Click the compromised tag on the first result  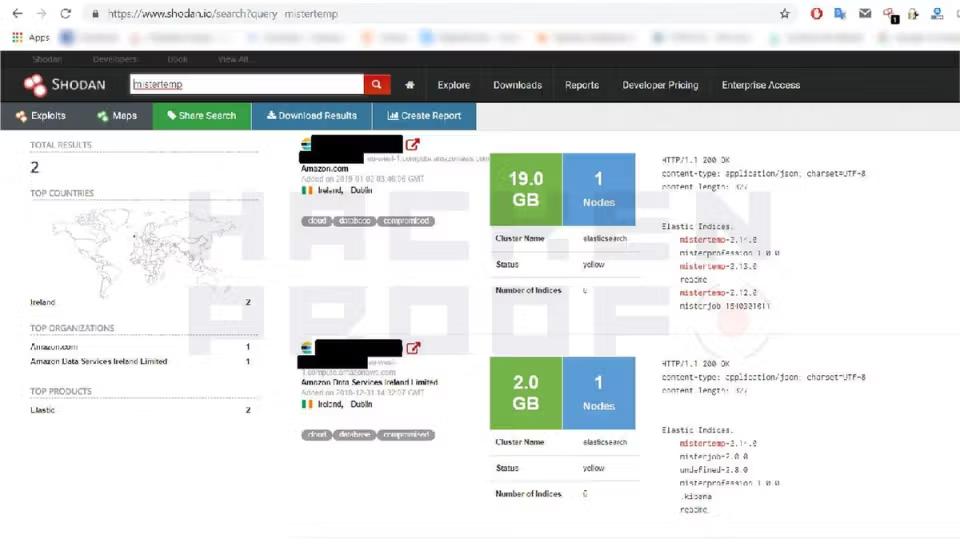[406, 220]
